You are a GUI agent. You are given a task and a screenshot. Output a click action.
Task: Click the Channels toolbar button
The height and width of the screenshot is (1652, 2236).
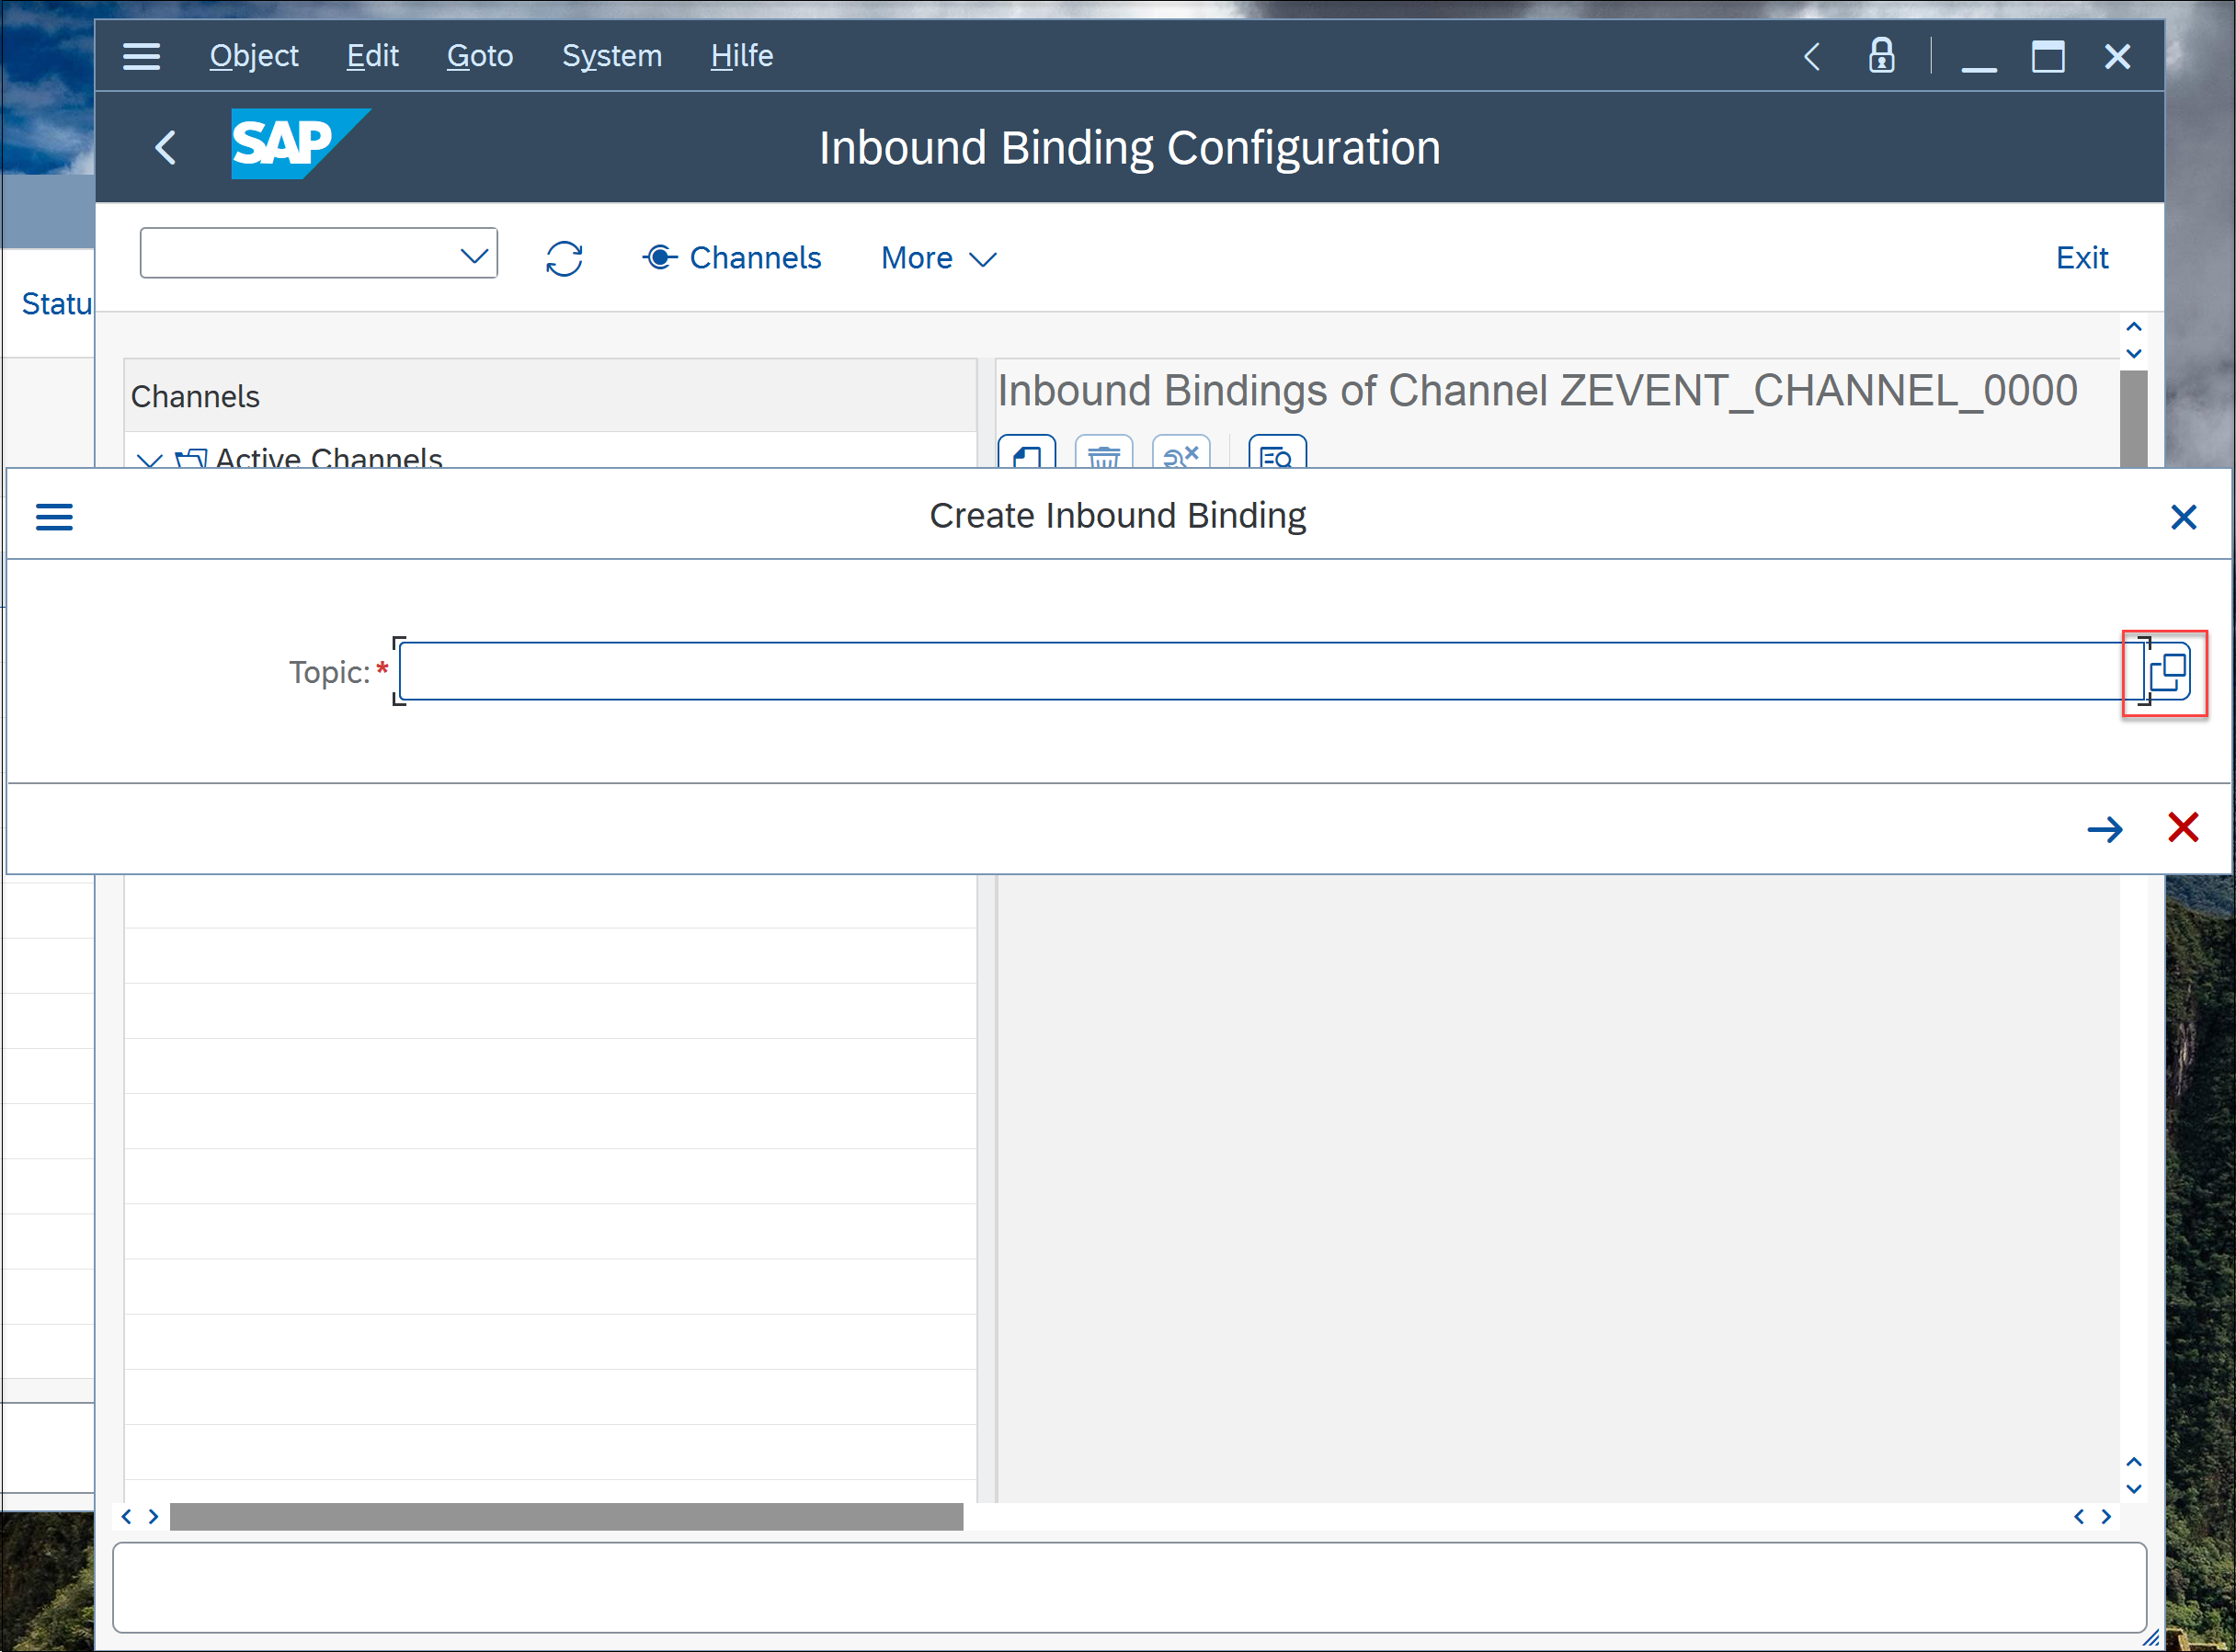[x=732, y=258]
